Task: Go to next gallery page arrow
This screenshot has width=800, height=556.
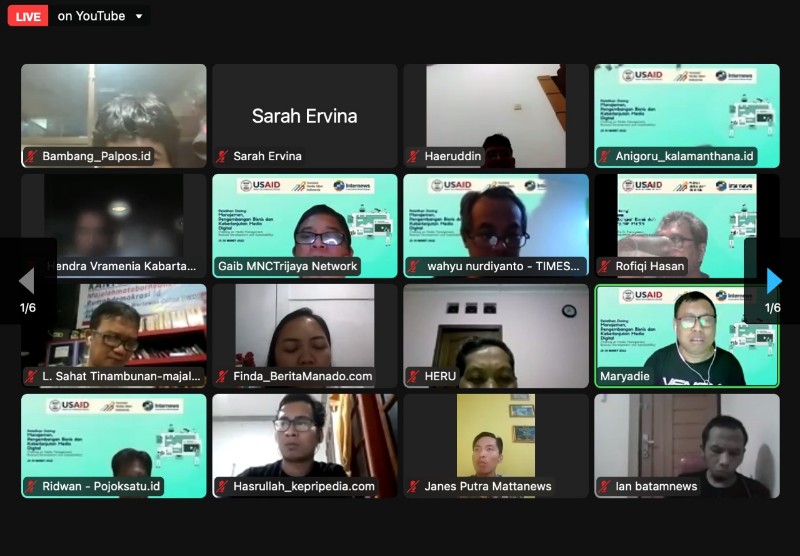Action: pos(773,281)
